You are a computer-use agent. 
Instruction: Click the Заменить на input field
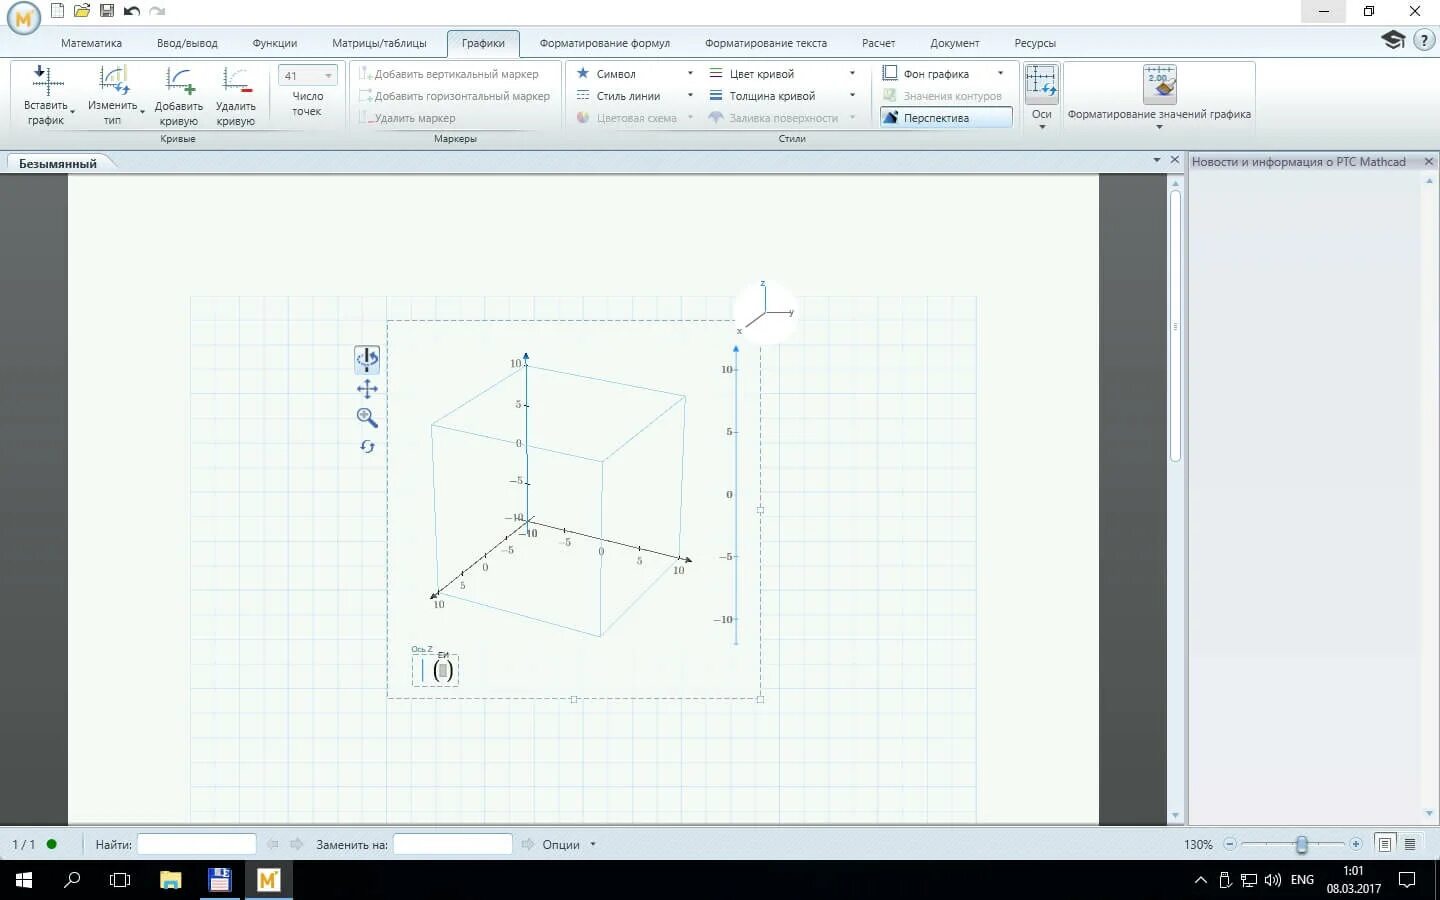coord(453,844)
